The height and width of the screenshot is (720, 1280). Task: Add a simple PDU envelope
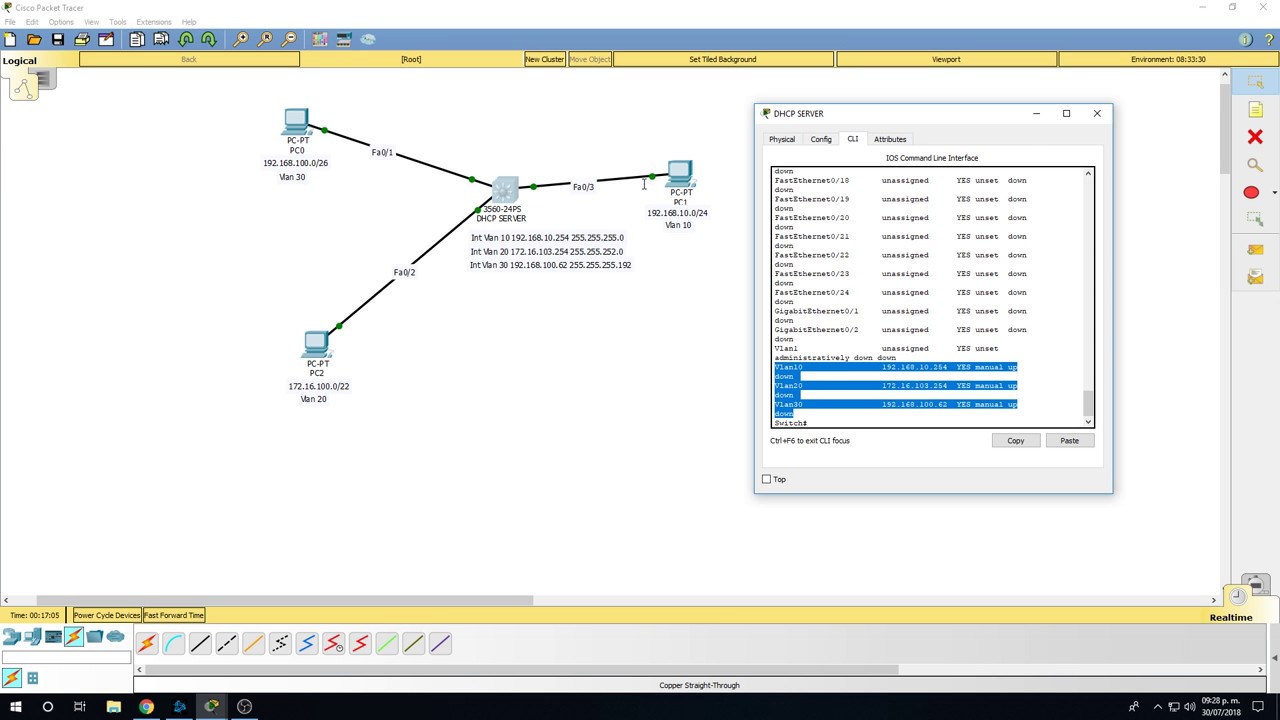(x=1255, y=250)
